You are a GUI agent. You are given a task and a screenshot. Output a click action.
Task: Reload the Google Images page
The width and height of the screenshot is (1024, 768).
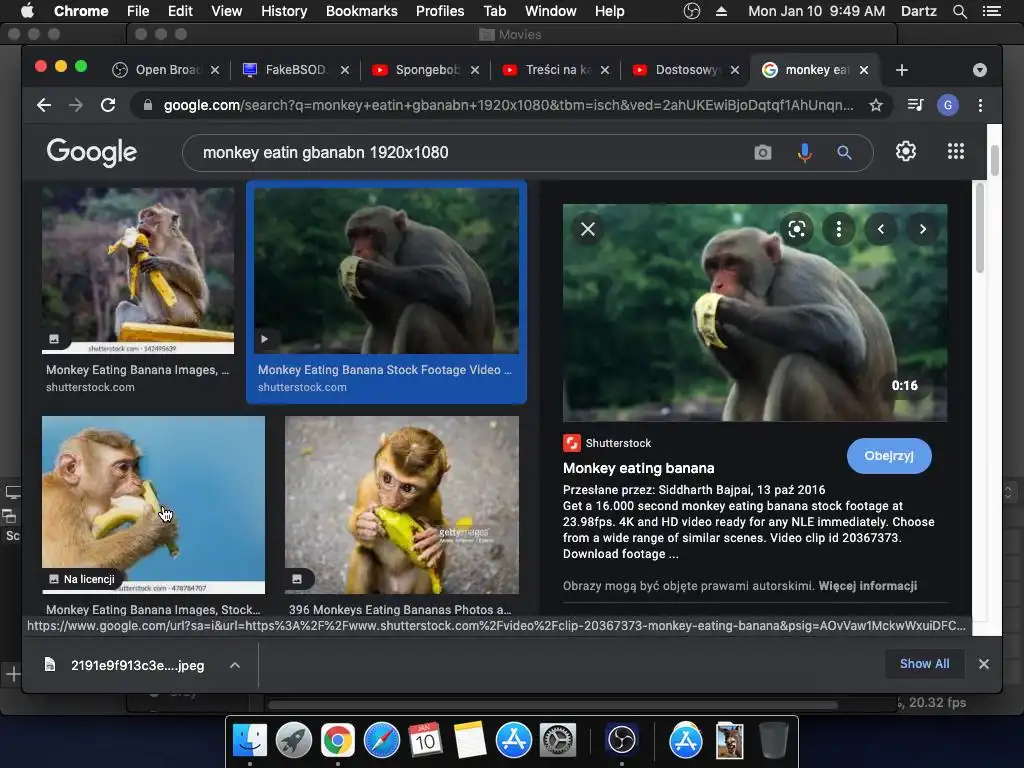click(108, 105)
